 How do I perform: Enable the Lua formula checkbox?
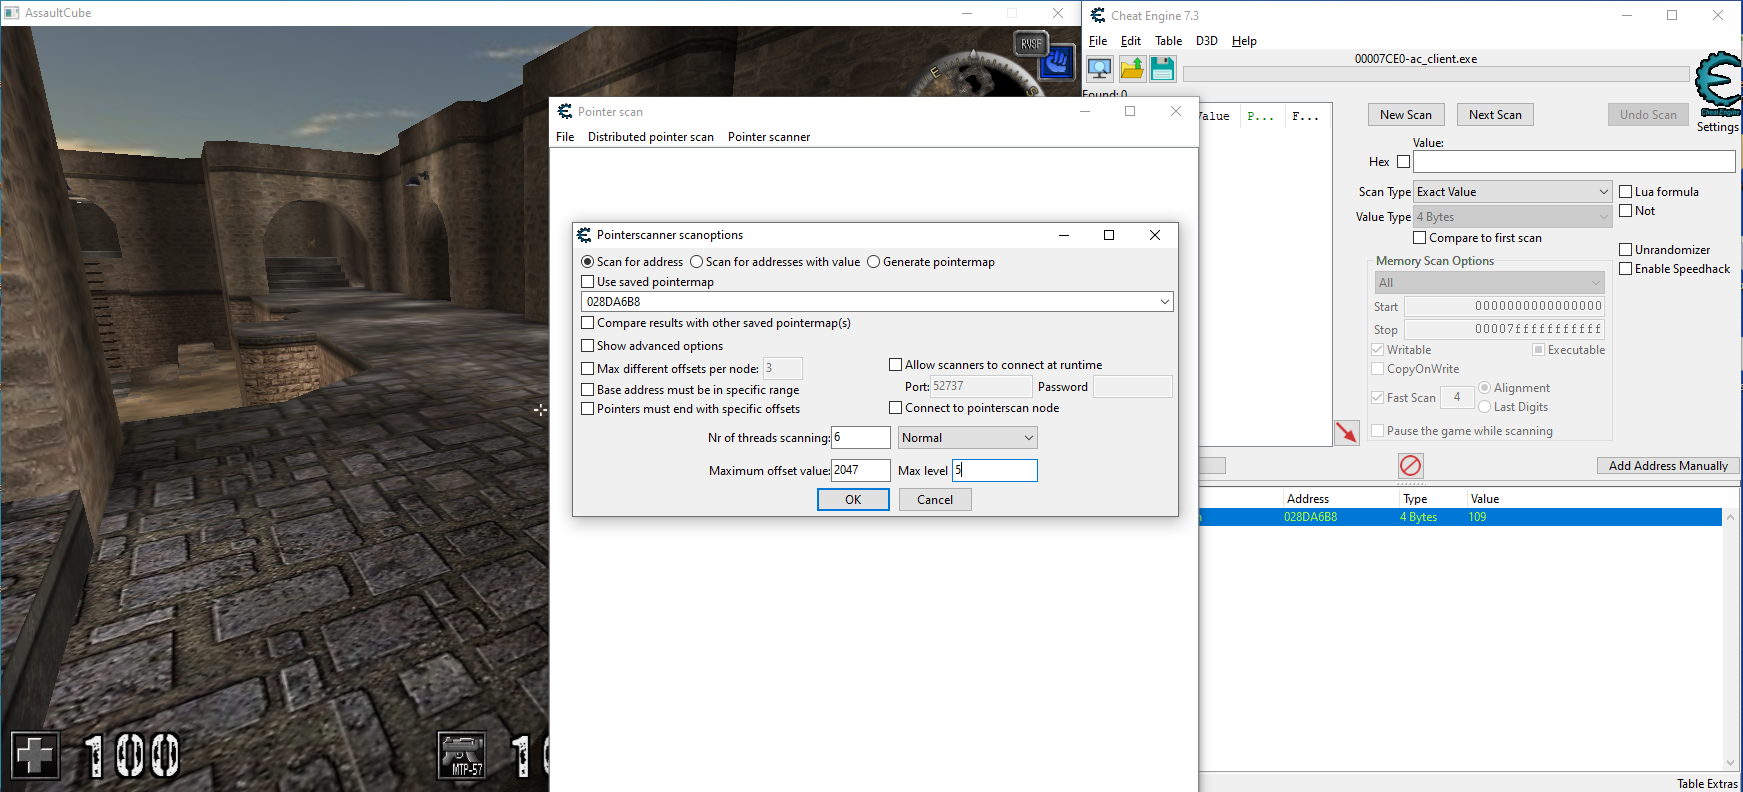click(x=1626, y=192)
